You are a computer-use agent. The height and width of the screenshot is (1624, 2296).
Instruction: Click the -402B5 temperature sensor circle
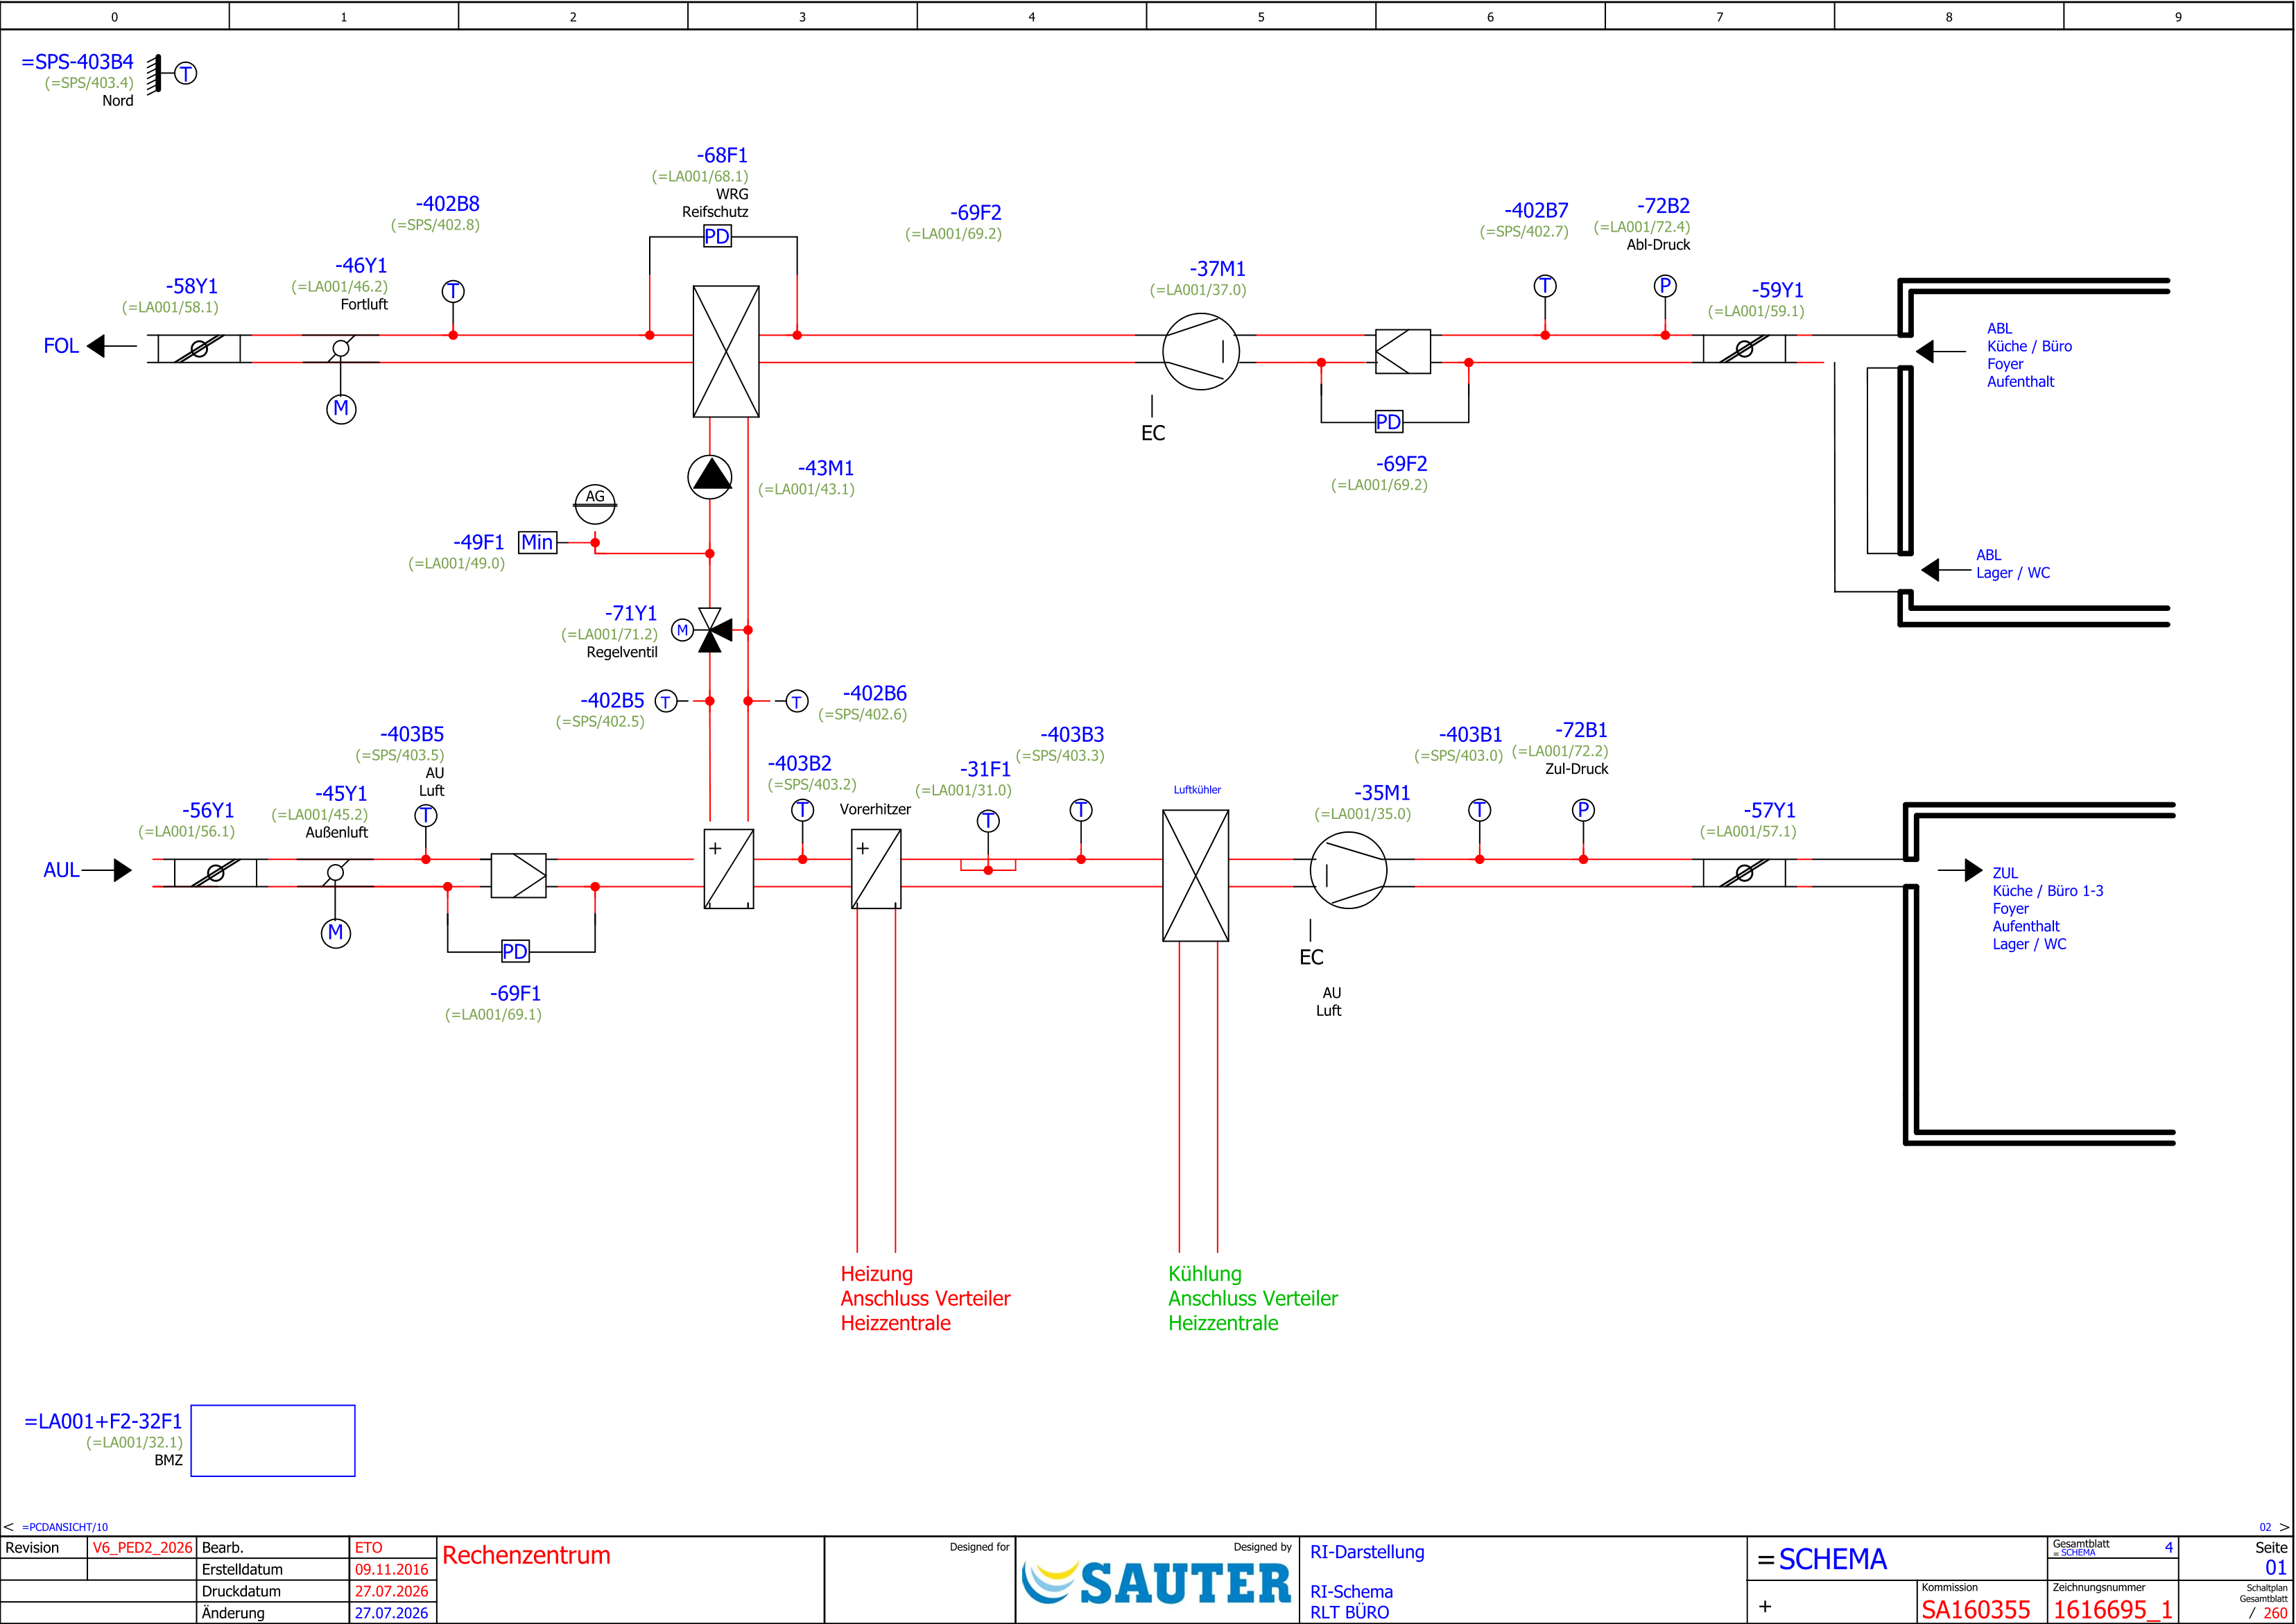665,701
